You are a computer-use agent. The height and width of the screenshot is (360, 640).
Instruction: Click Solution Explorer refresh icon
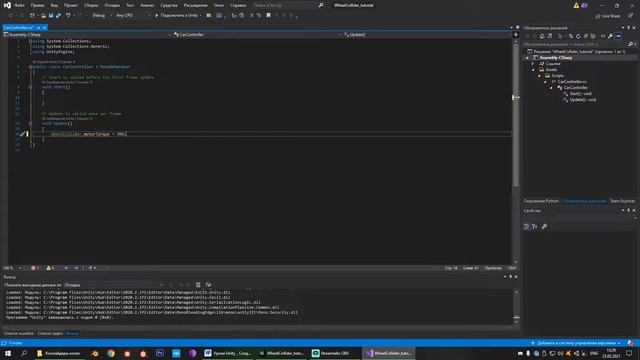coord(578,36)
